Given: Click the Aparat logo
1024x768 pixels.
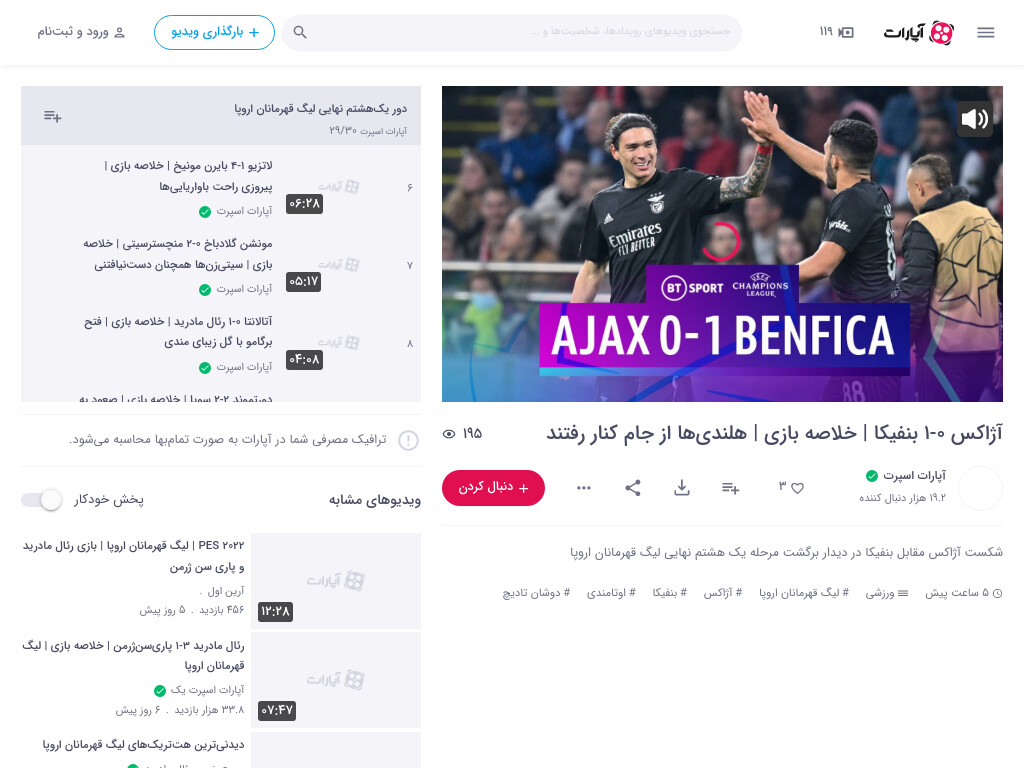Looking at the screenshot, I should [918, 32].
